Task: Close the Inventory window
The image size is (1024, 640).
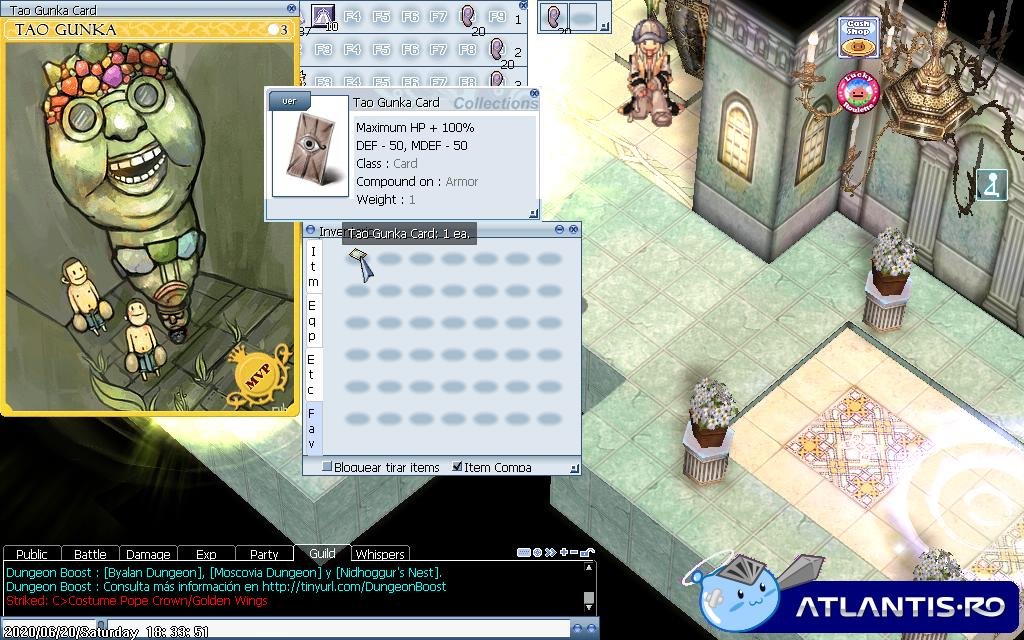Action: click(573, 229)
